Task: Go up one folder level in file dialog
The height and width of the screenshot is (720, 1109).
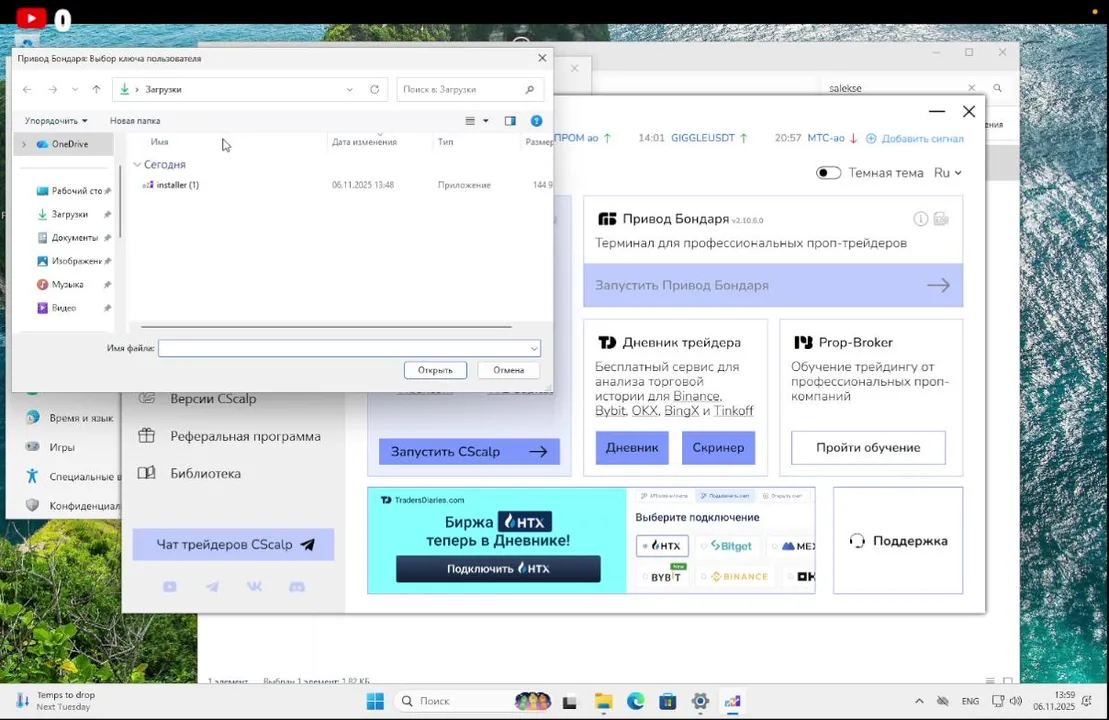Action: click(x=96, y=89)
